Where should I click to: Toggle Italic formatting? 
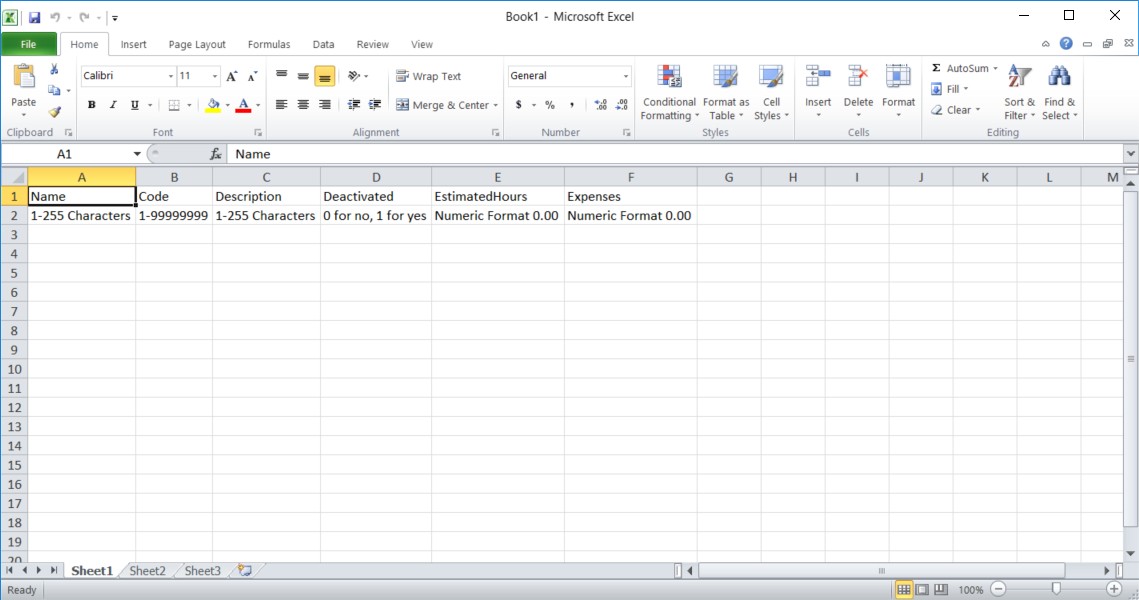point(113,105)
